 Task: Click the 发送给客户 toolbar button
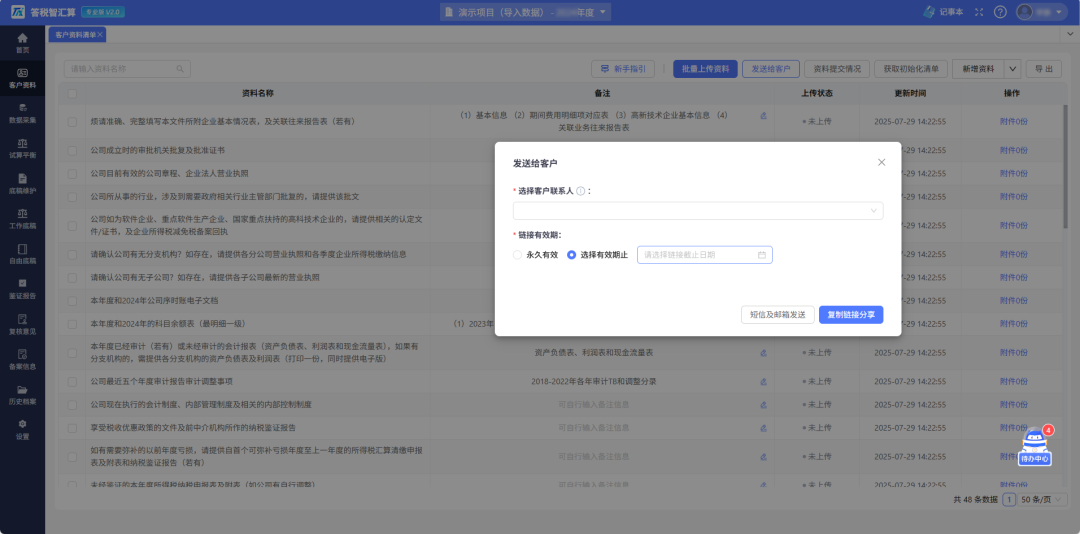click(x=771, y=69)
